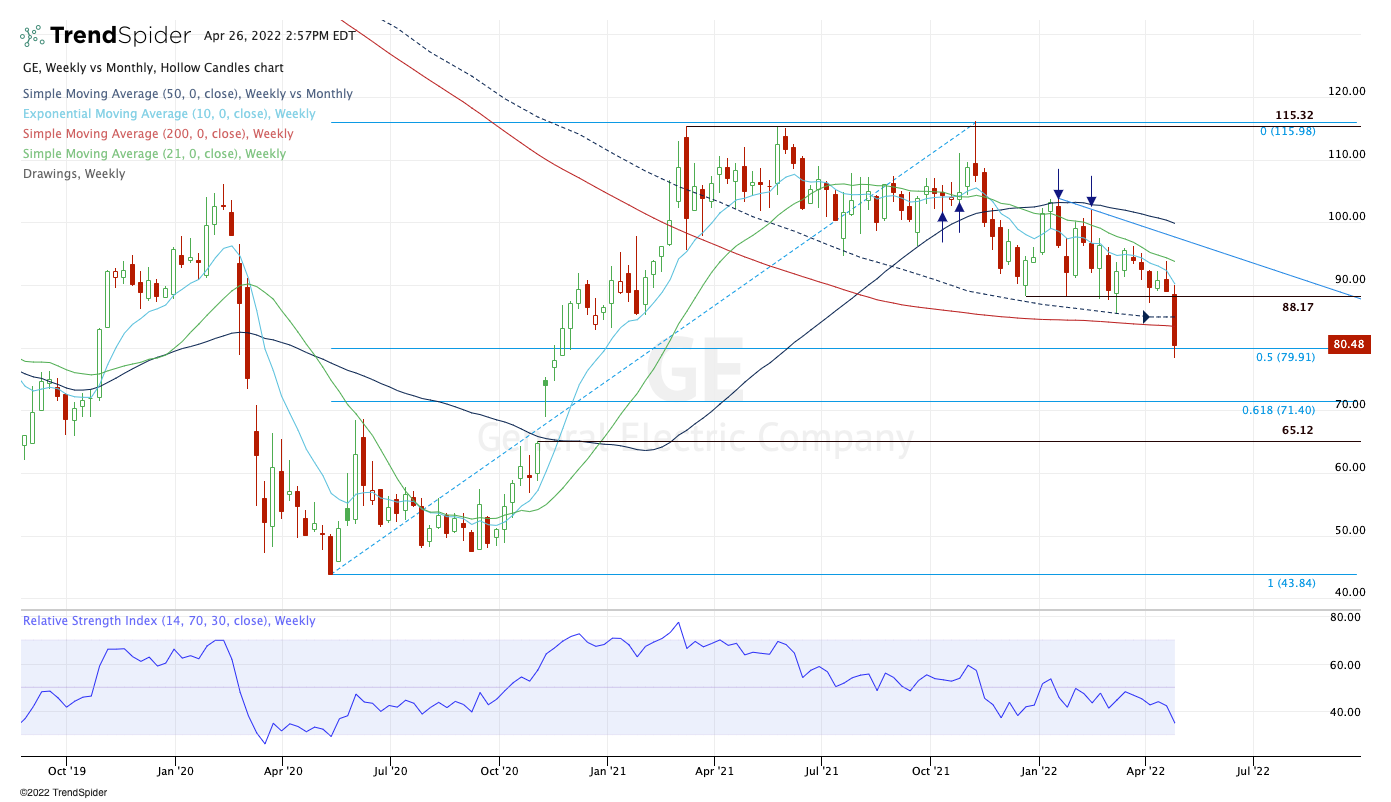Viewport: 1391px width, 802px height.
Task: Click the 70.00 price axis label
Action: coord(1349,405)
